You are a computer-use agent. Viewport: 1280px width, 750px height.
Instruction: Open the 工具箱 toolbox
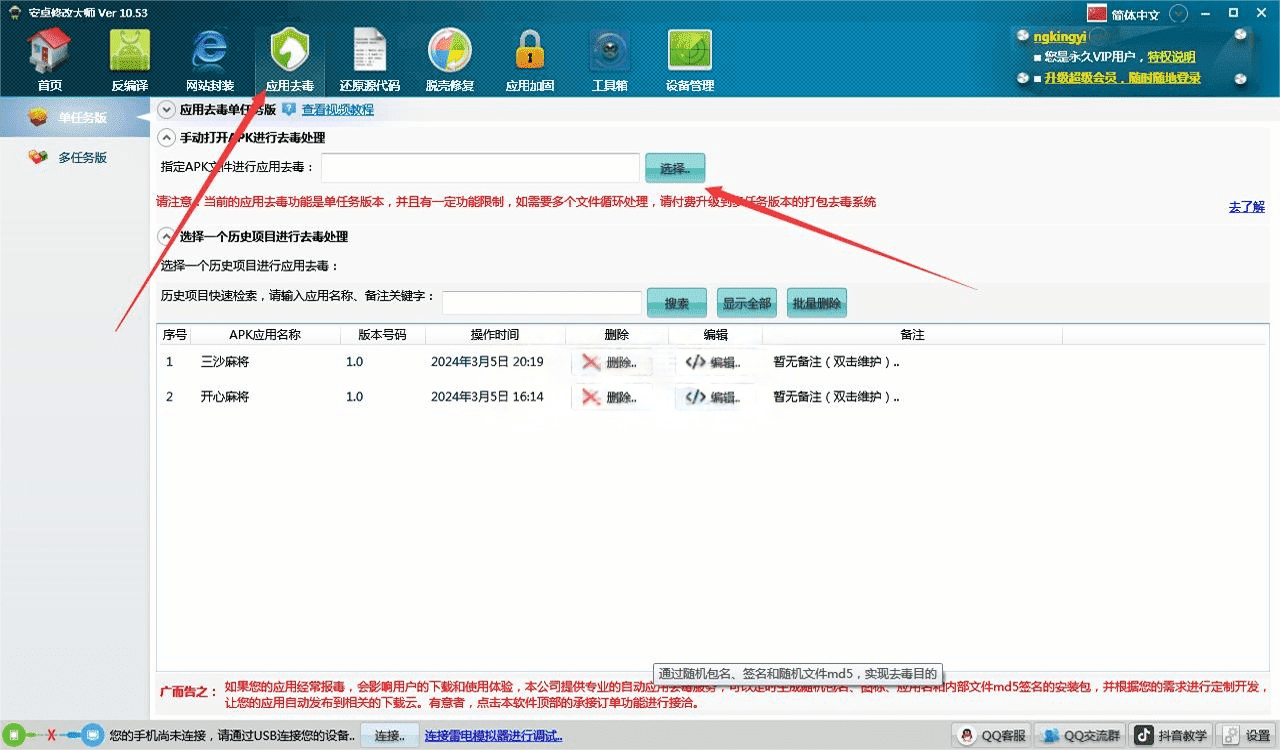pos(609,59)
